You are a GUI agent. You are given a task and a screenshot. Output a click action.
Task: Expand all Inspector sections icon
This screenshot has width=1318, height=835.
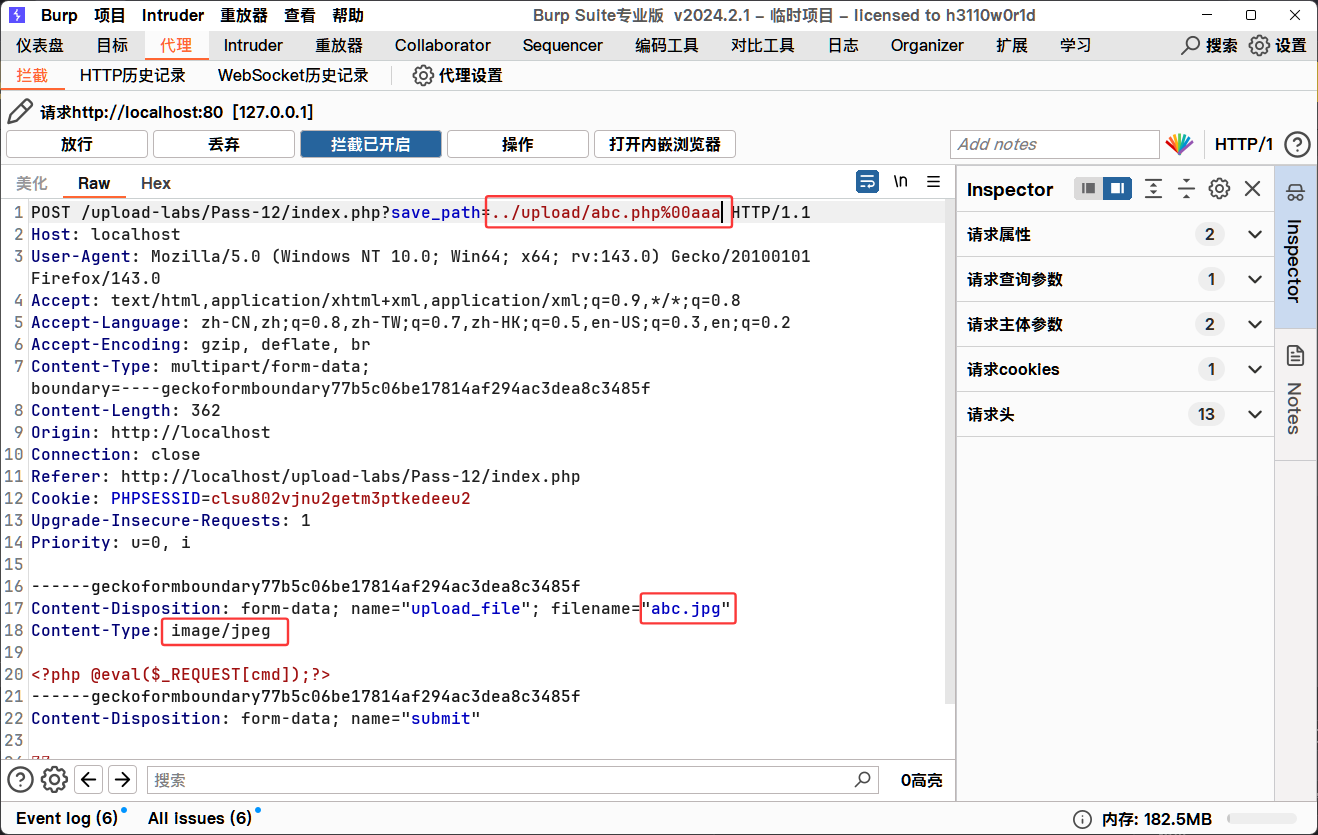(1153, 188)
